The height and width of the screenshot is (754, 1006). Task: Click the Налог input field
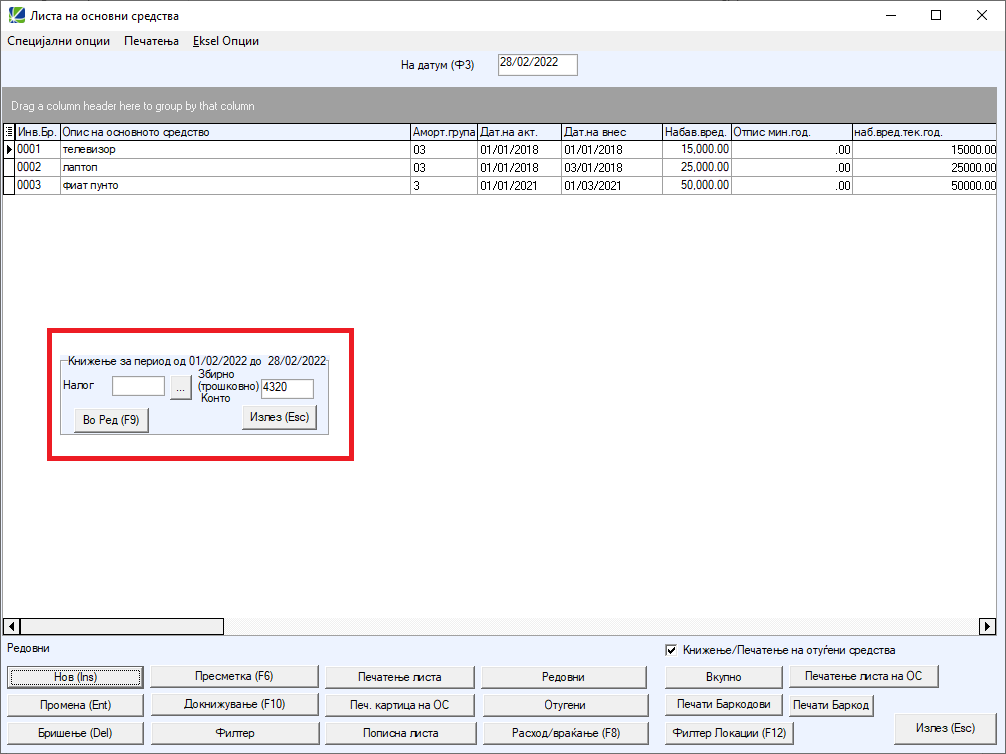coord(139,386)
